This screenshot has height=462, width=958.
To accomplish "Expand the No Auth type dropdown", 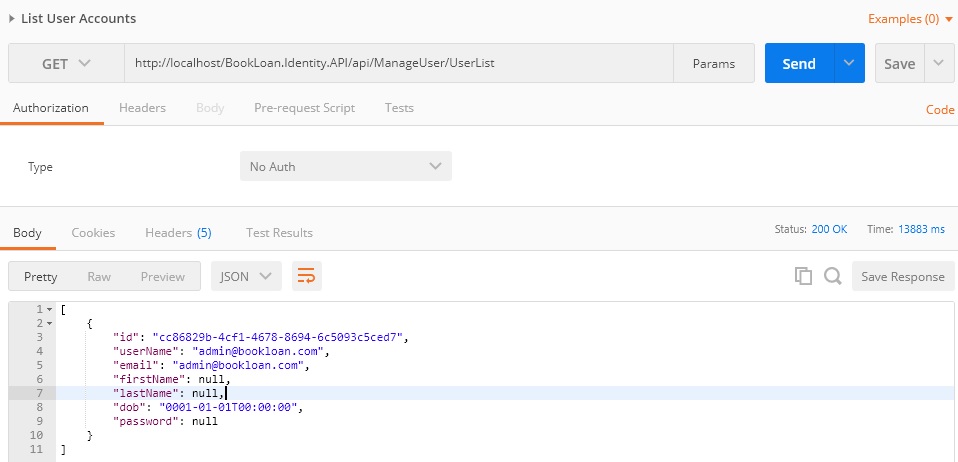I will pyautogui.click(x=346, y=166).
